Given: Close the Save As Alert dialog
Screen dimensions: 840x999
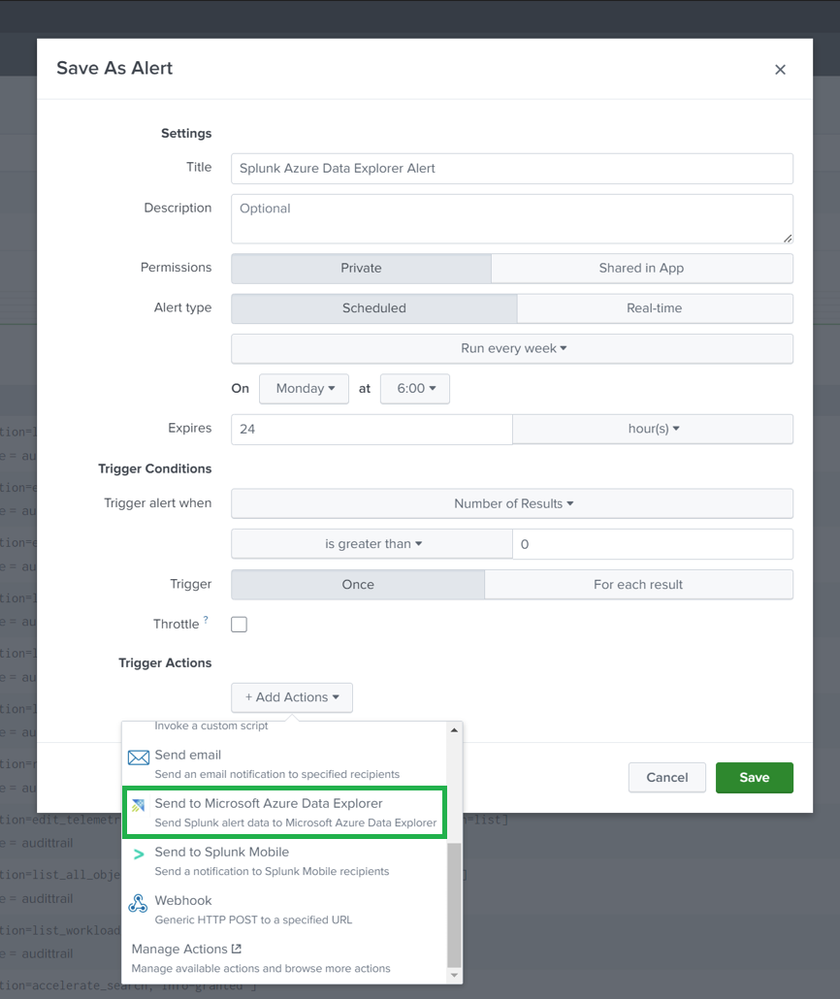Looking at the screenshot, I should [780, 69].
